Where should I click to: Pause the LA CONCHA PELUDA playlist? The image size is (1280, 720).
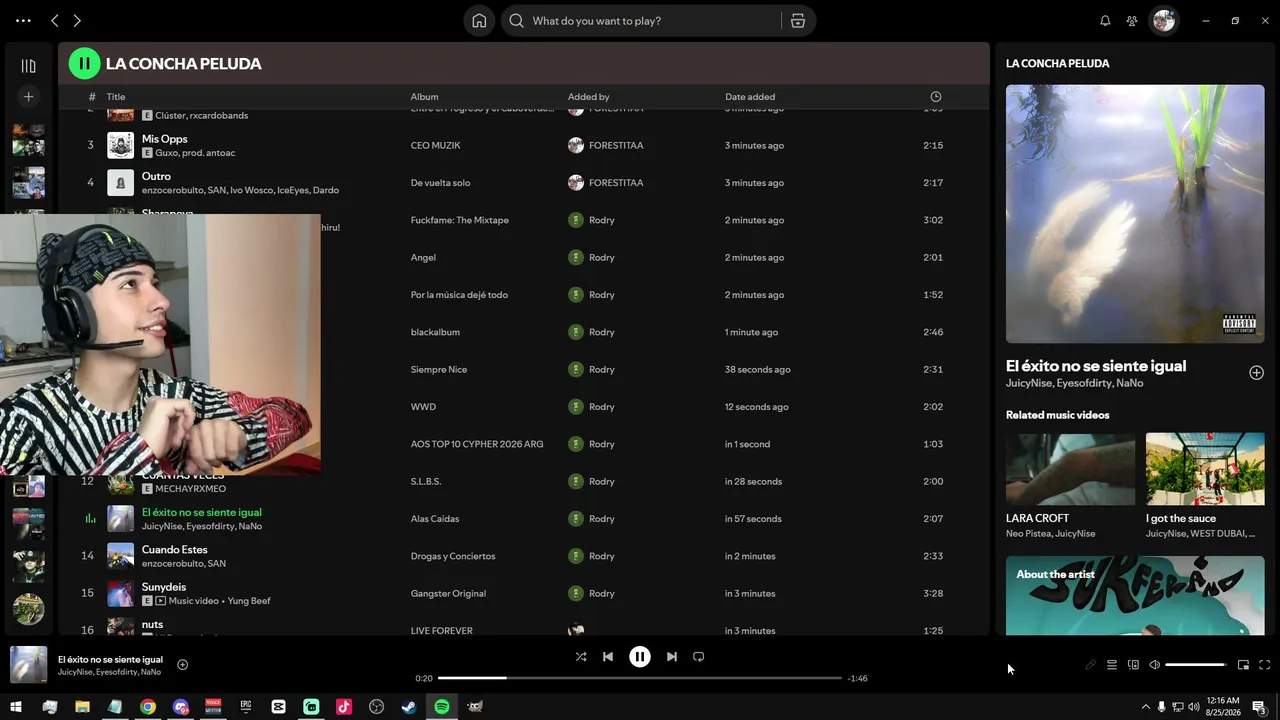pos(84,64)
